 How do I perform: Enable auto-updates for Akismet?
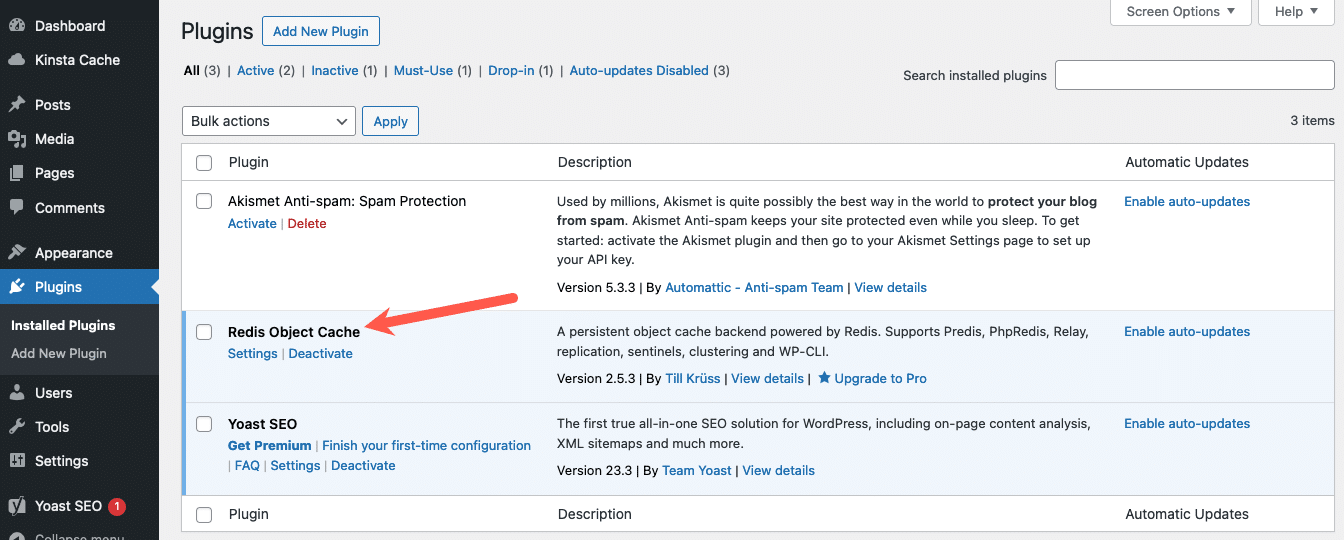click(x=1187, y=202)
